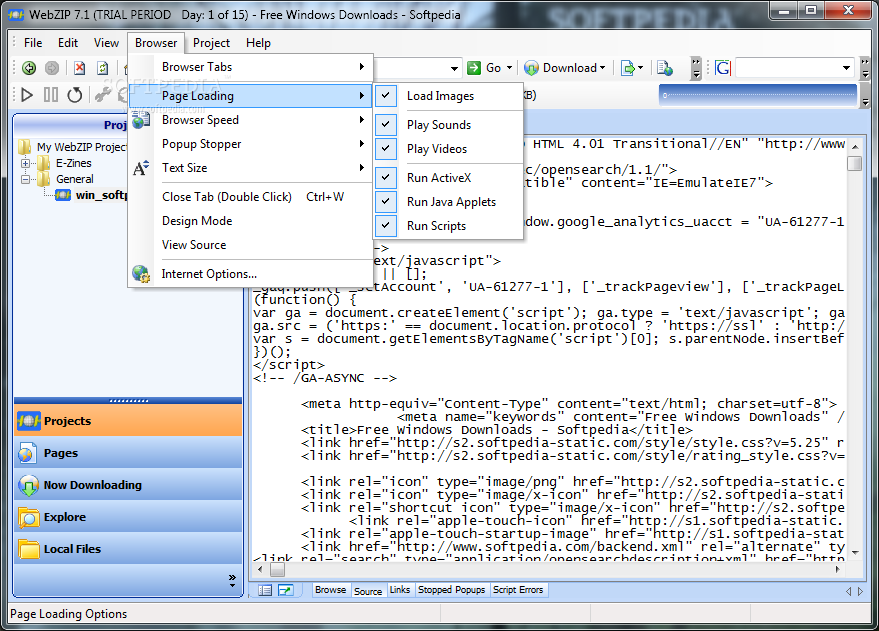This screenshot has width=879, height=631.
Task: Open the page export dropdown arrow
Action: [640, 68]
